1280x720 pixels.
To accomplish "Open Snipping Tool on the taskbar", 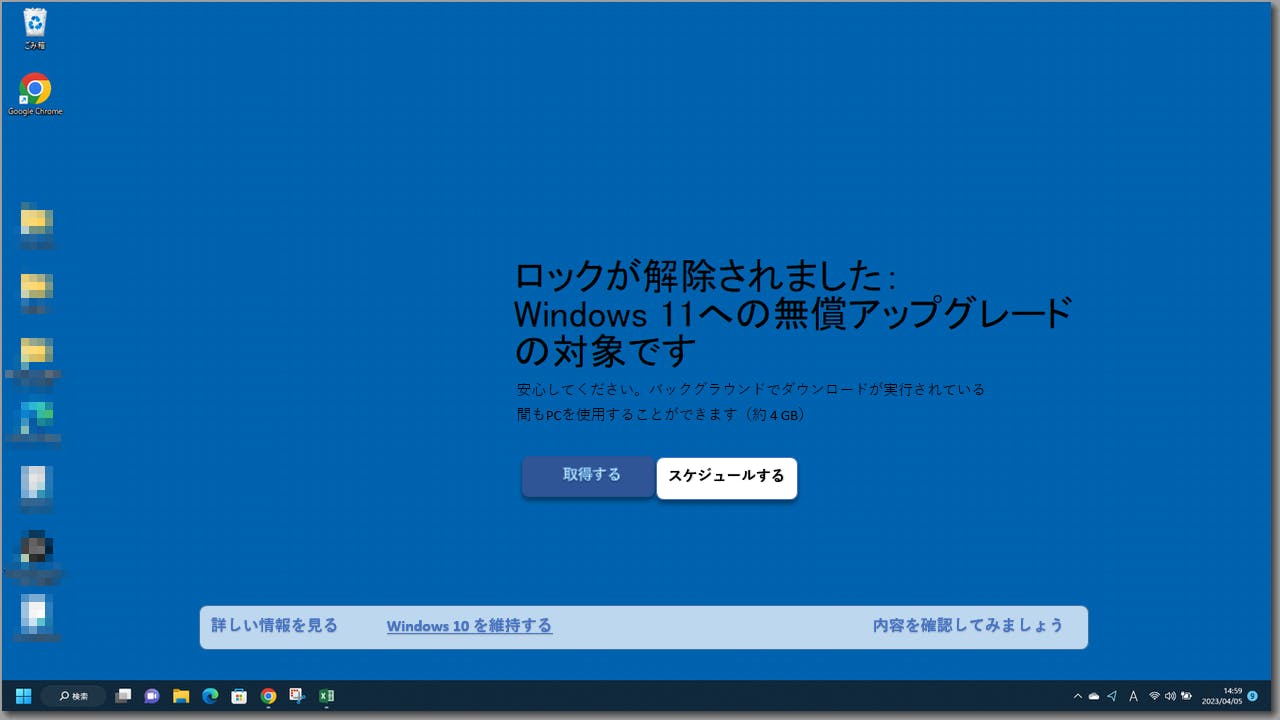I will click(297, 696).
